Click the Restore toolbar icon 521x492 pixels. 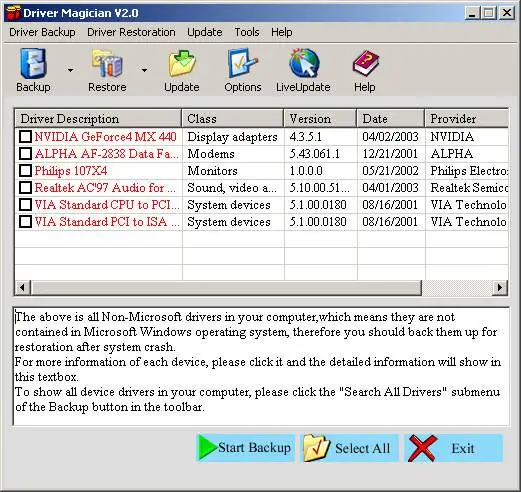pyautogui.click(x=107, y=63)
